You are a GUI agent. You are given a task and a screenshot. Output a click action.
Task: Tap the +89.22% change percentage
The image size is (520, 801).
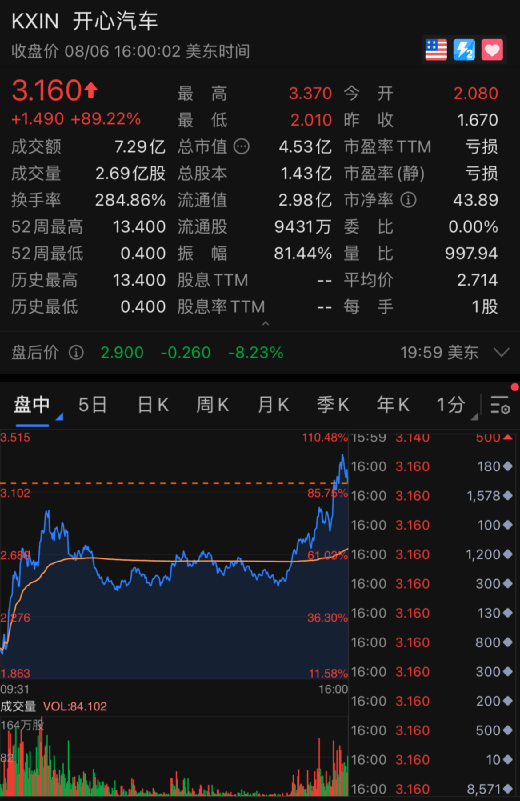click(x=105, y=119)
